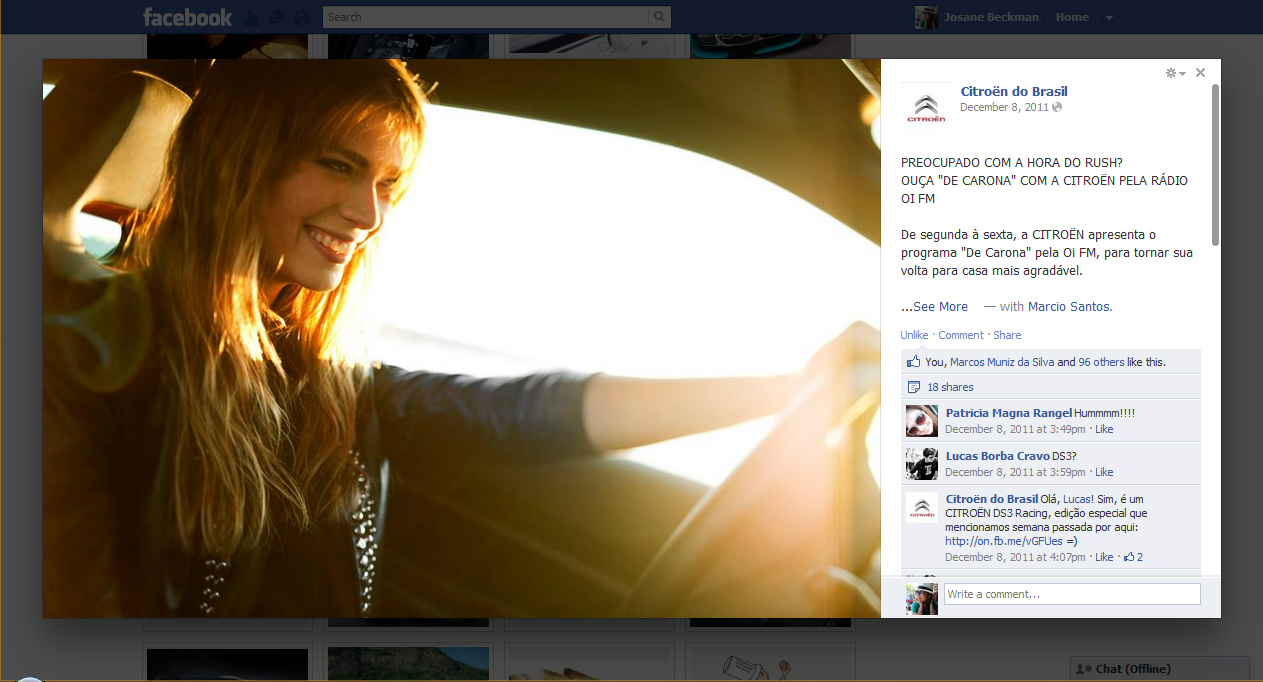Image resolution: width=1263 pixels, height=682 pixels.
Task: Click thumbs-up icon beside likes summary
Action: click(913, 362)
